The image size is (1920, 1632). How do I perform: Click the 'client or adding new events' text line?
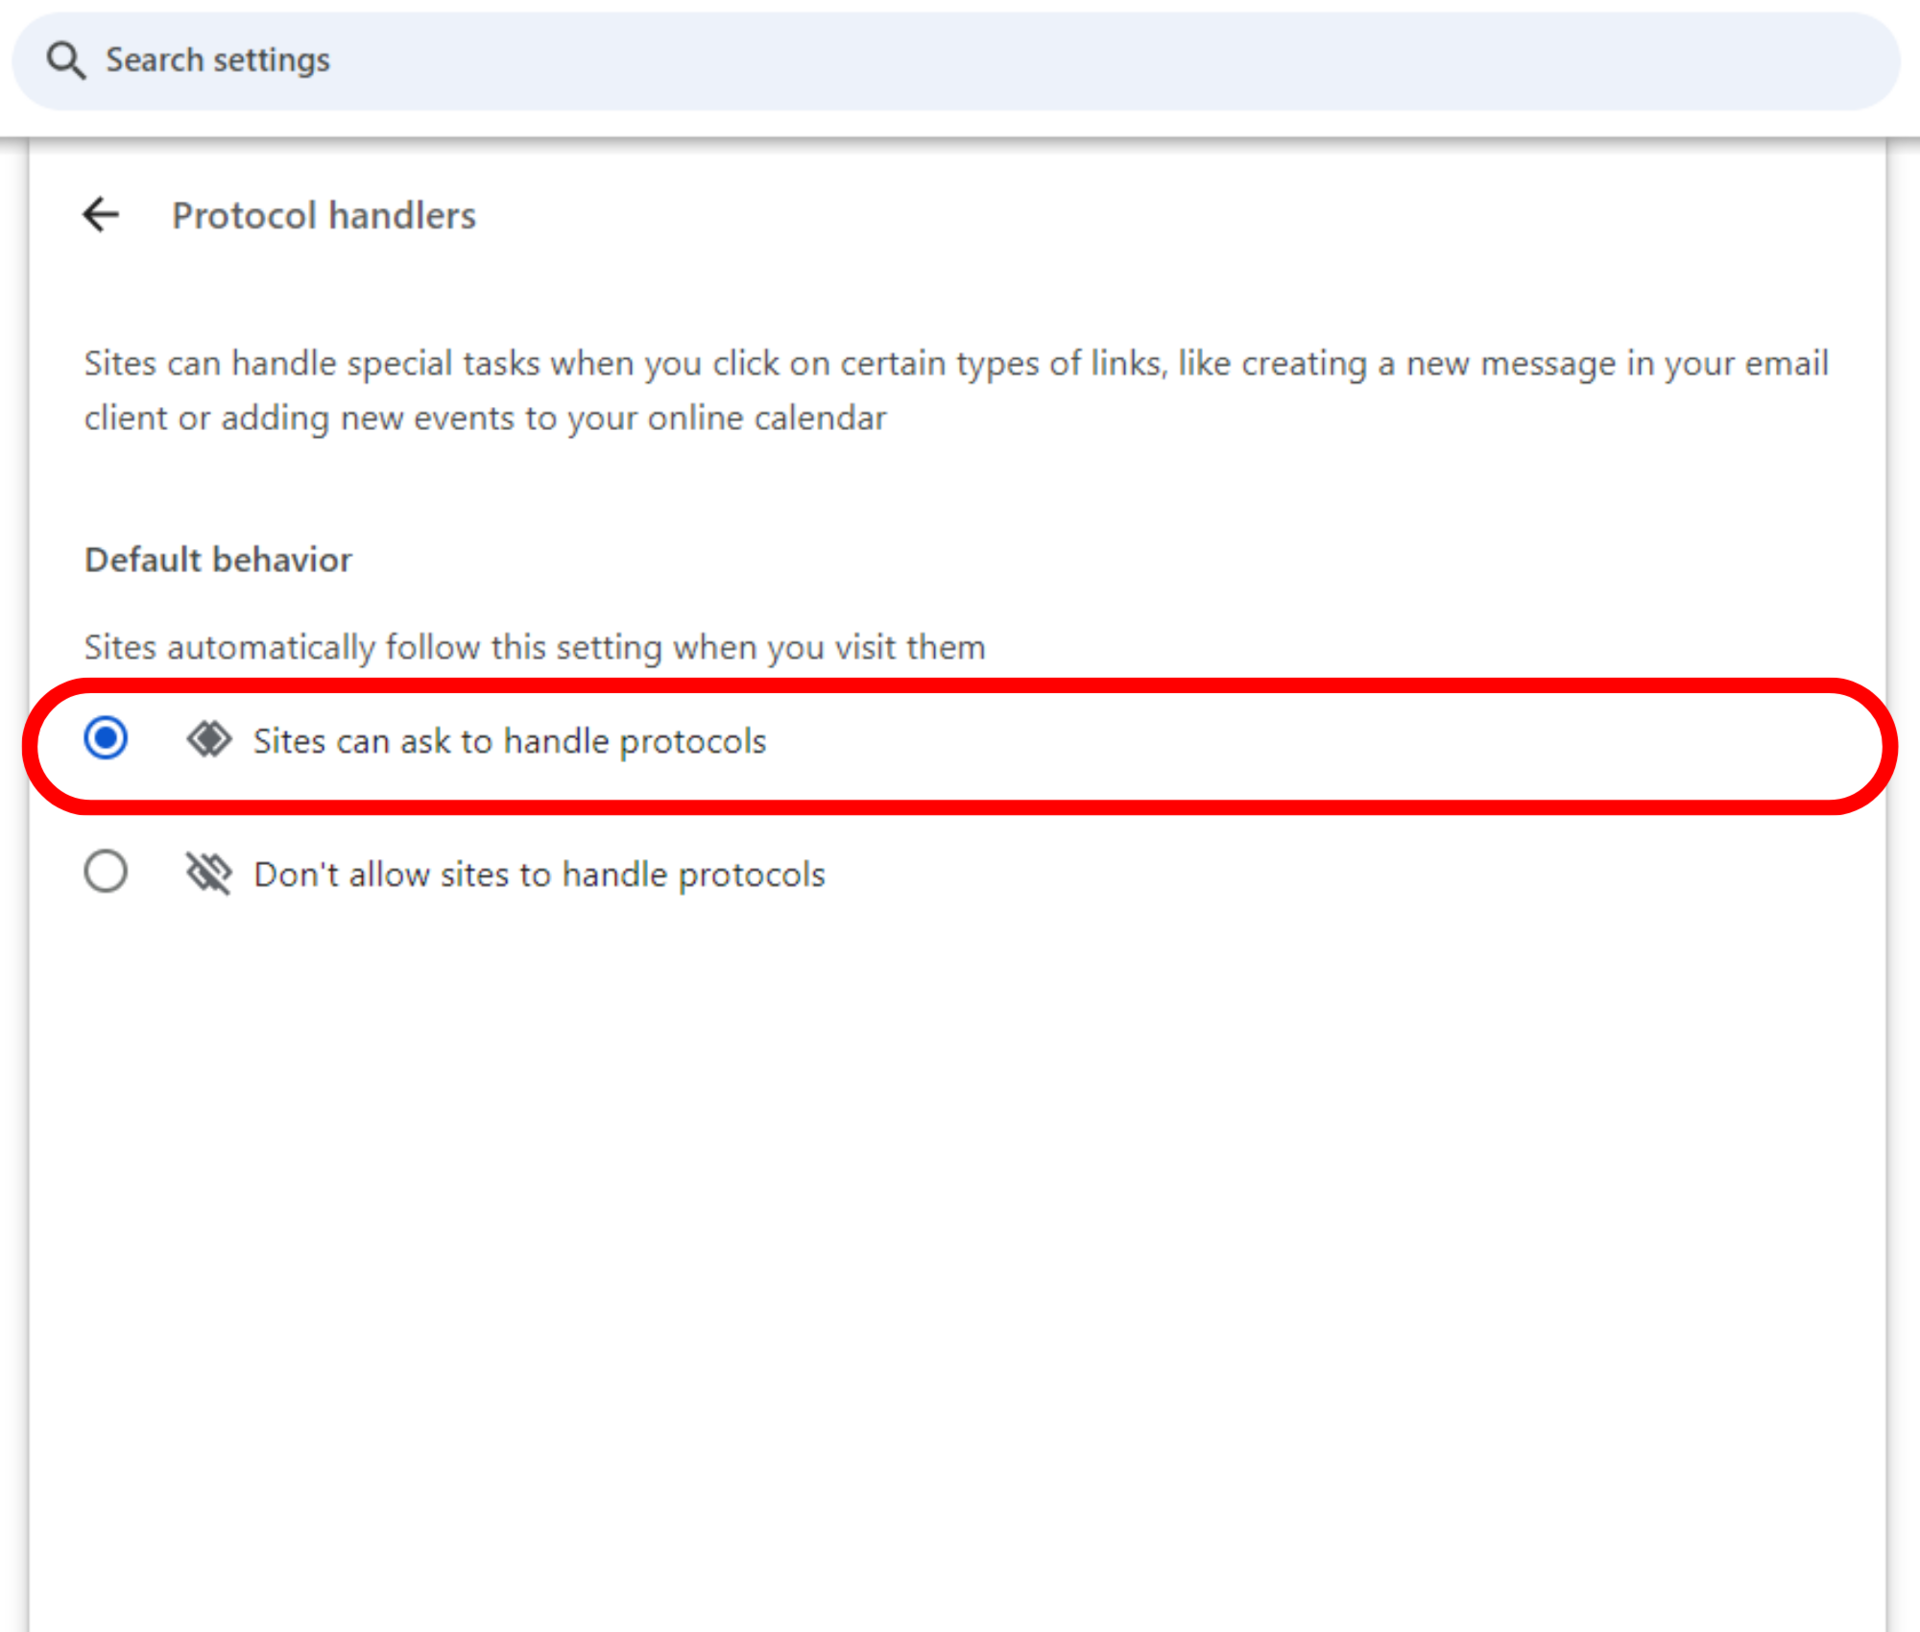485,418
